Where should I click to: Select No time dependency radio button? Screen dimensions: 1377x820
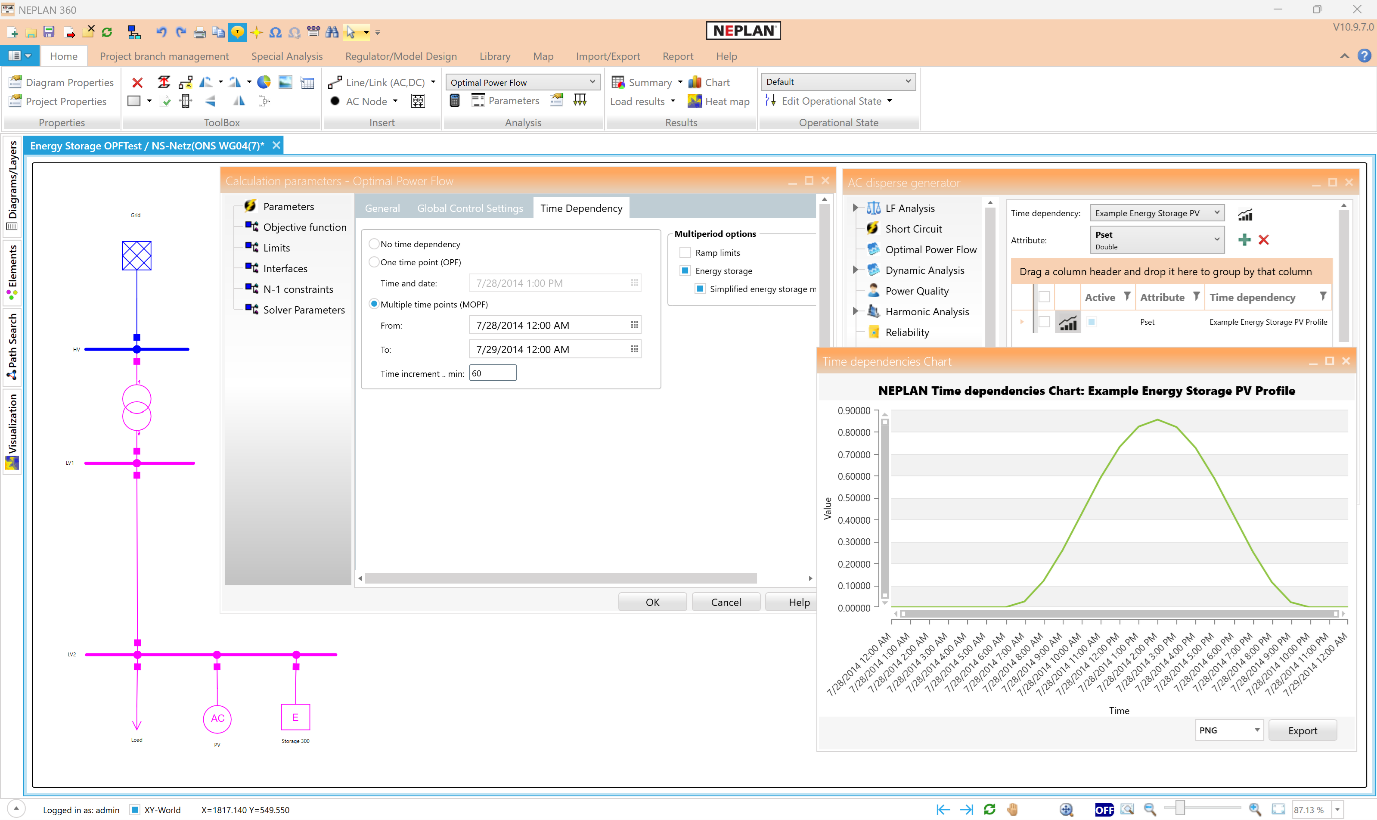click(x=375, y=244)
